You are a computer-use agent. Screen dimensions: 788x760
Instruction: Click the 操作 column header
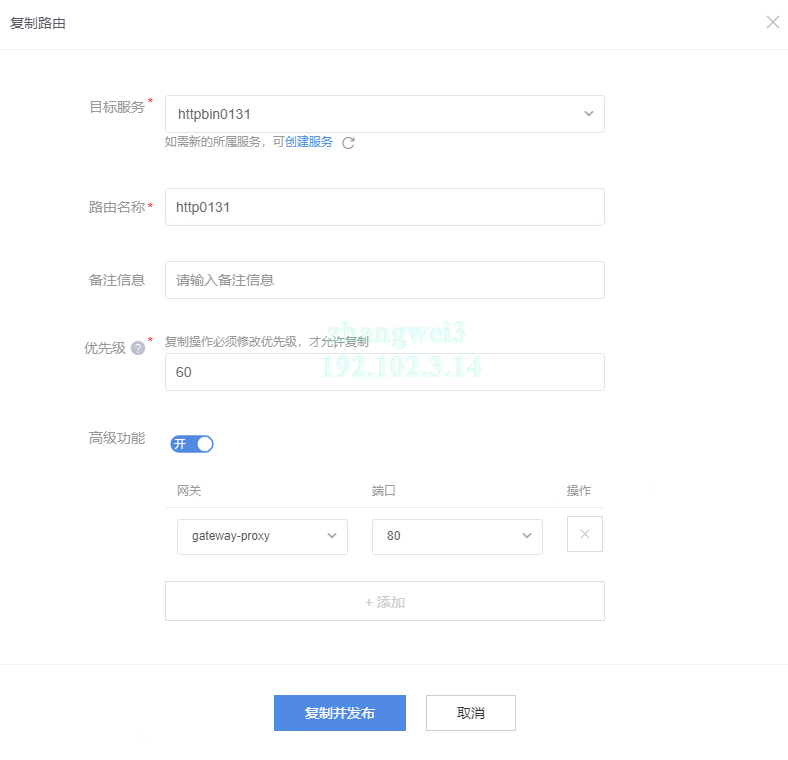[579, 491]
